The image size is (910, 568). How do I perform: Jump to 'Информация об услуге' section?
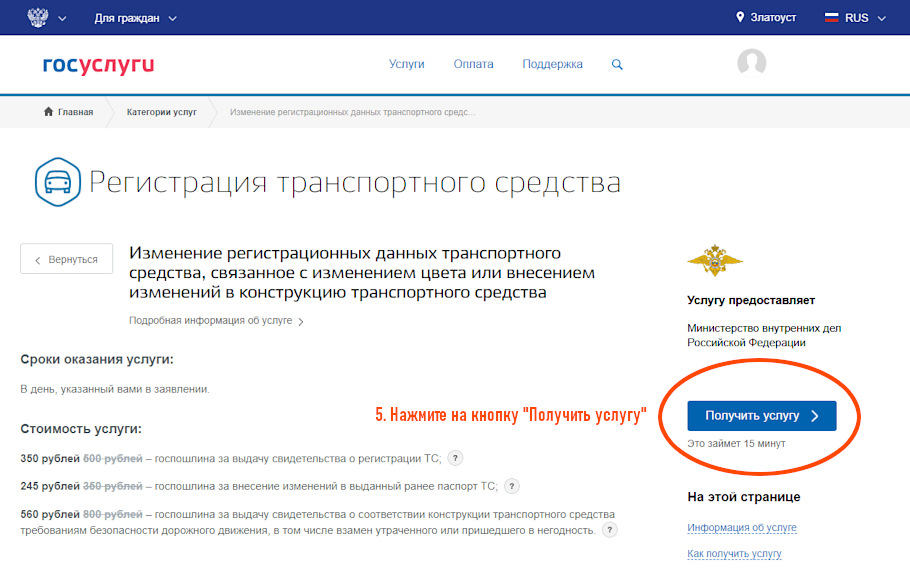[x=742, y=527]
